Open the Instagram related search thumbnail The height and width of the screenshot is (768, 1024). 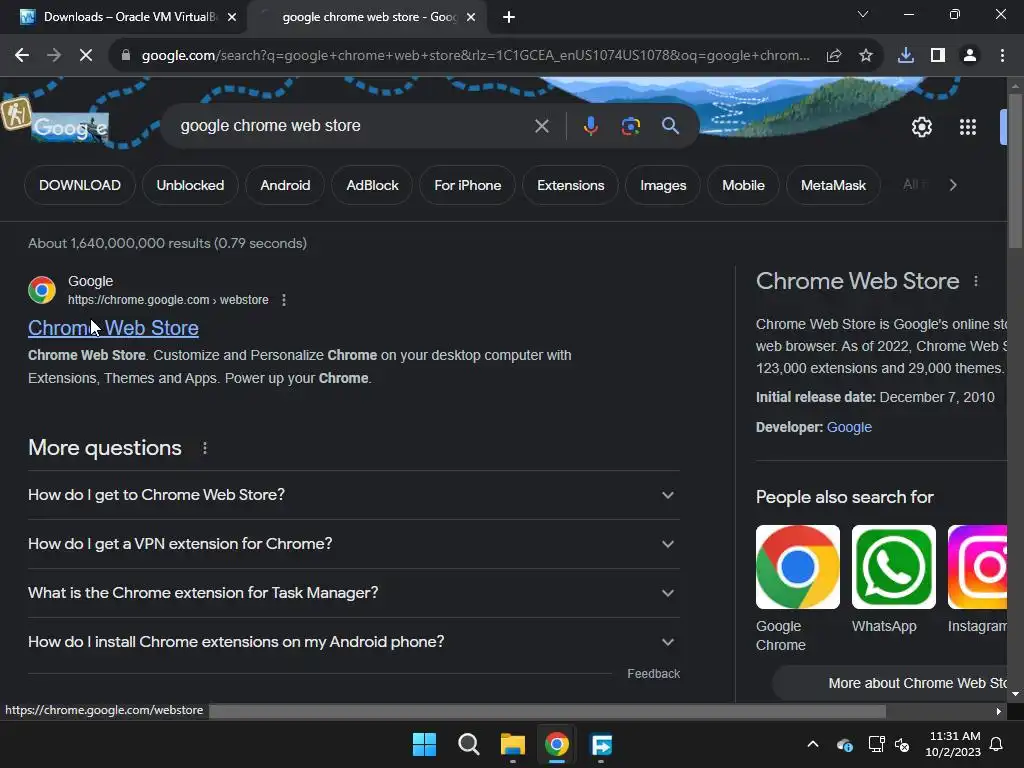click(x=977, y=567)
